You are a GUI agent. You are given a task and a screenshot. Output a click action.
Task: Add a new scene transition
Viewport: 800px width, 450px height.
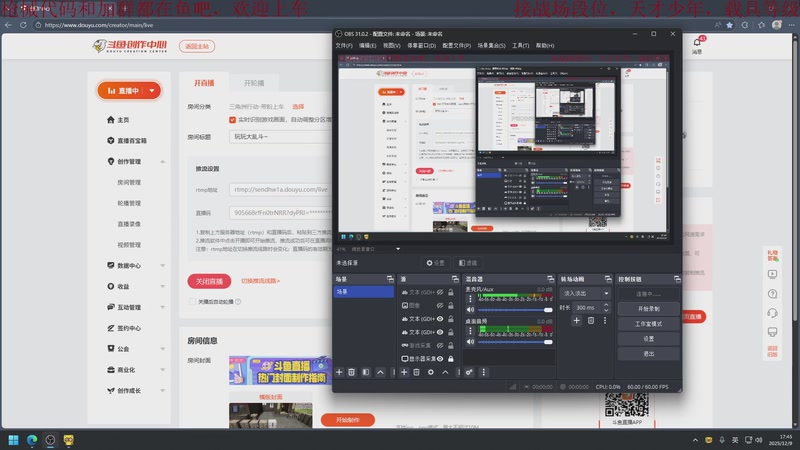click(577, 320)
